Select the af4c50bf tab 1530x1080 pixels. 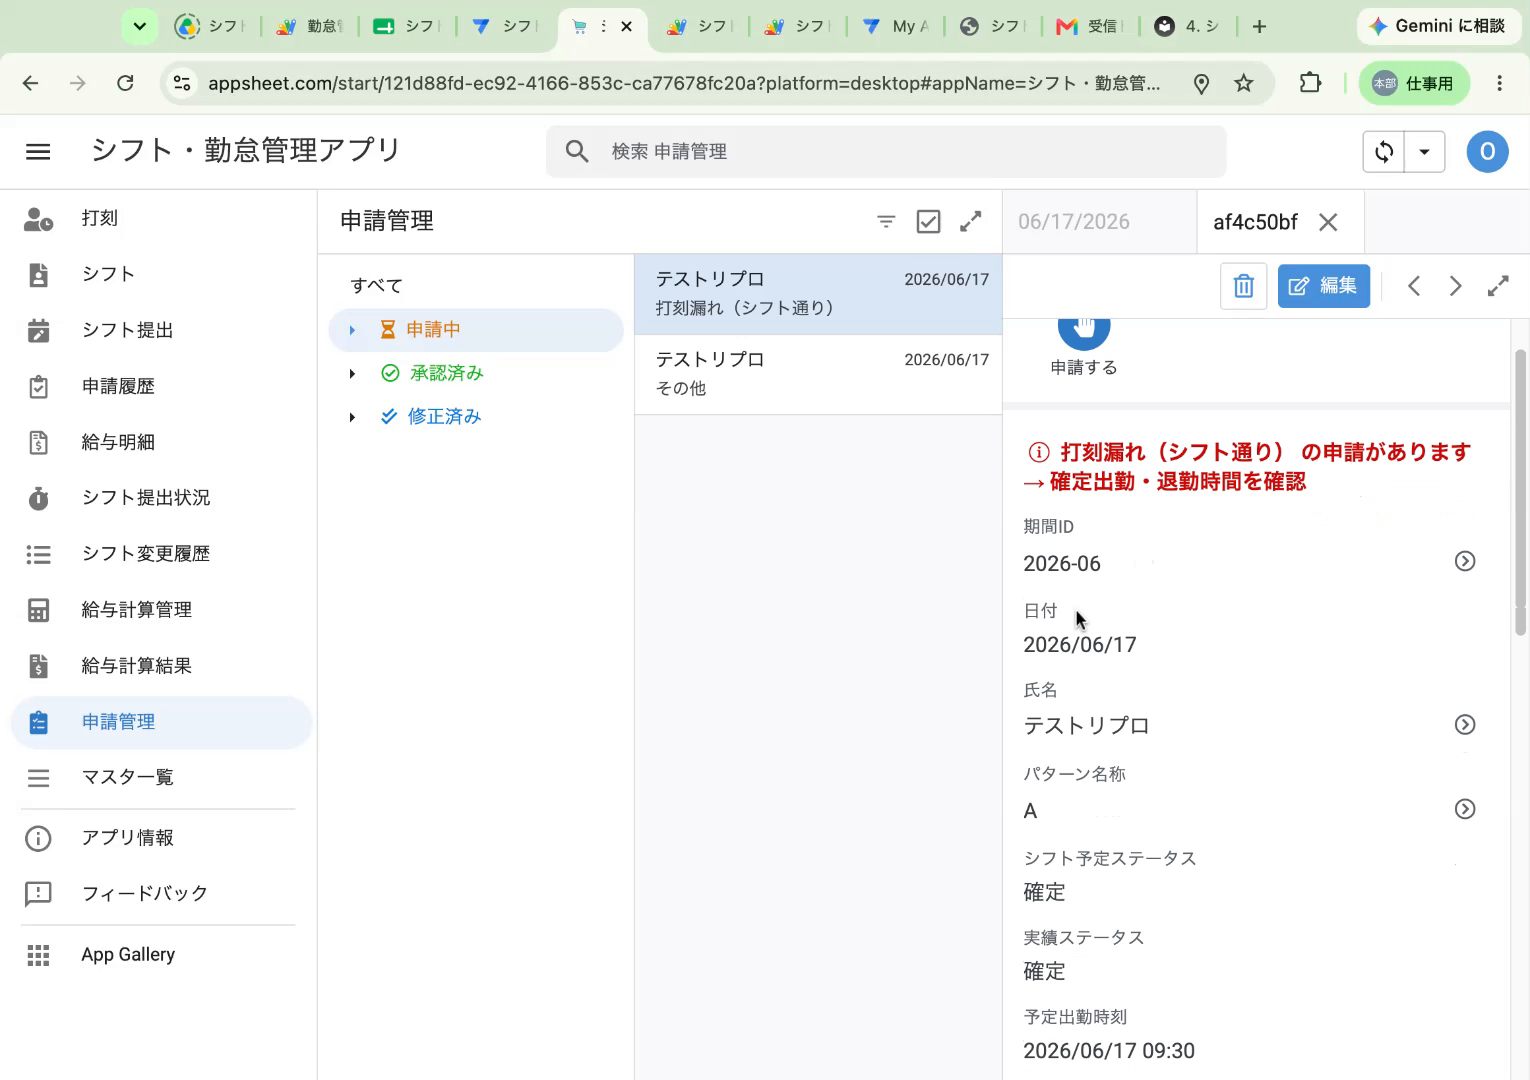[x=1255, y=222]
